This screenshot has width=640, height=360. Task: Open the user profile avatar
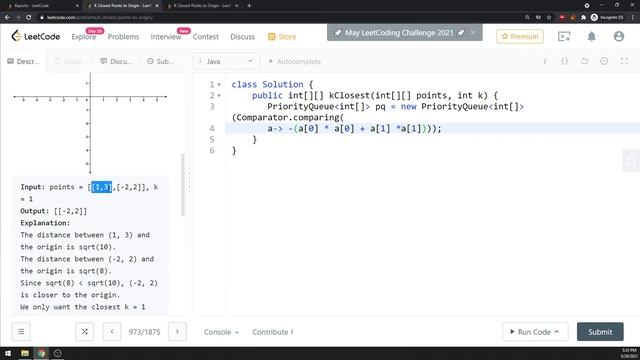point(619,36)
